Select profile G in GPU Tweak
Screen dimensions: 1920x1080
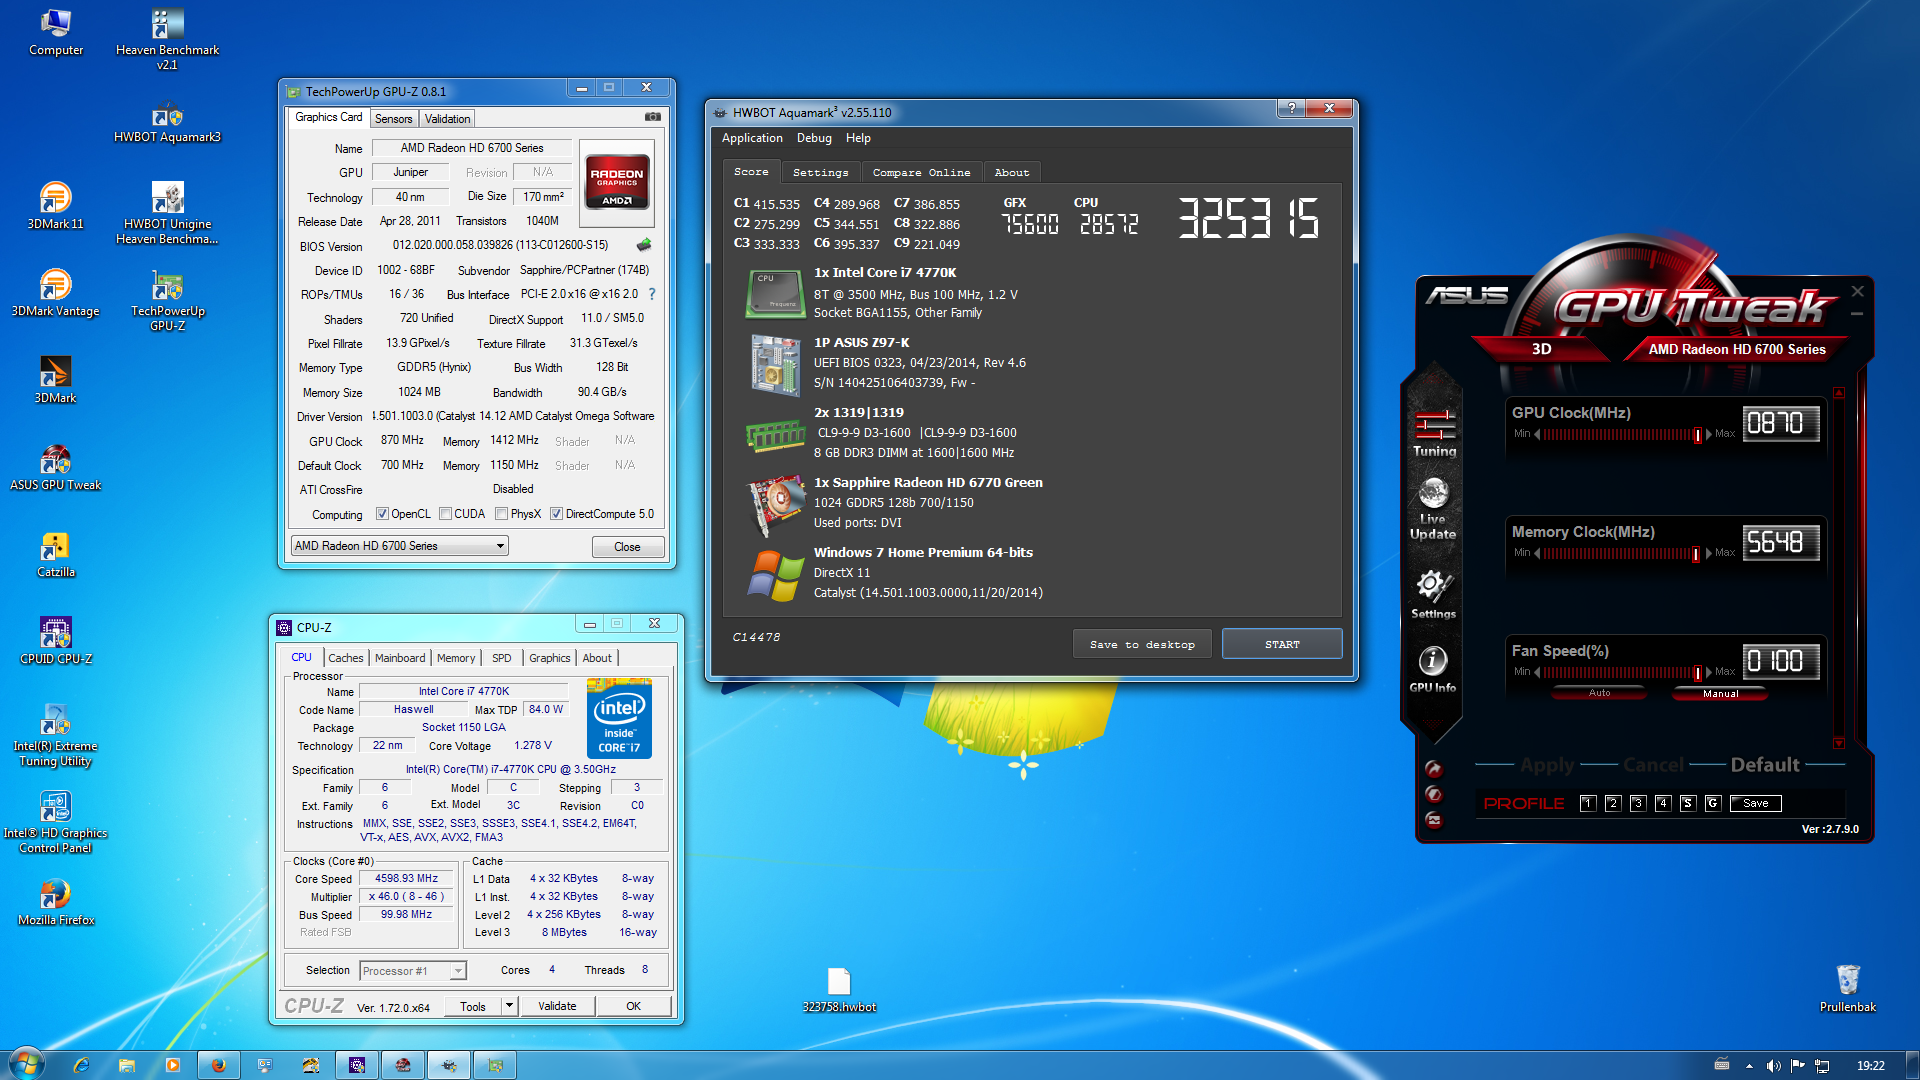(x=1713, y=803)
